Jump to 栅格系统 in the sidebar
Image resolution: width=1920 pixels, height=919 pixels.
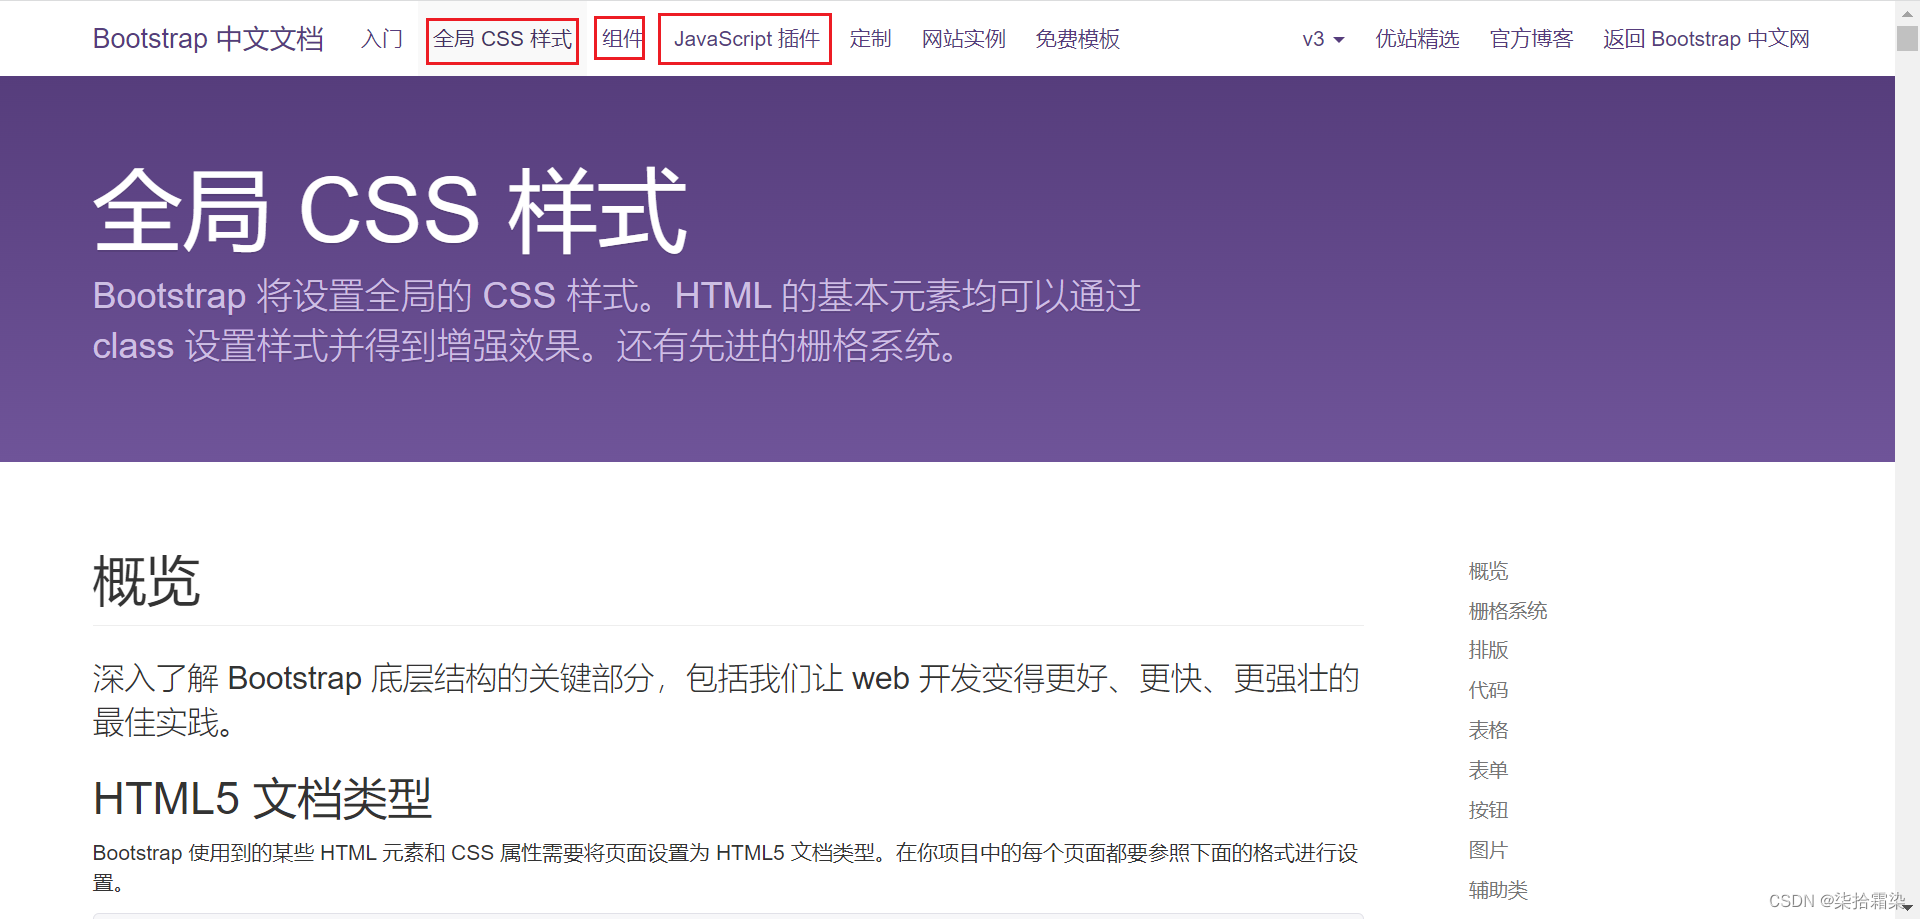coord(1507,611)
